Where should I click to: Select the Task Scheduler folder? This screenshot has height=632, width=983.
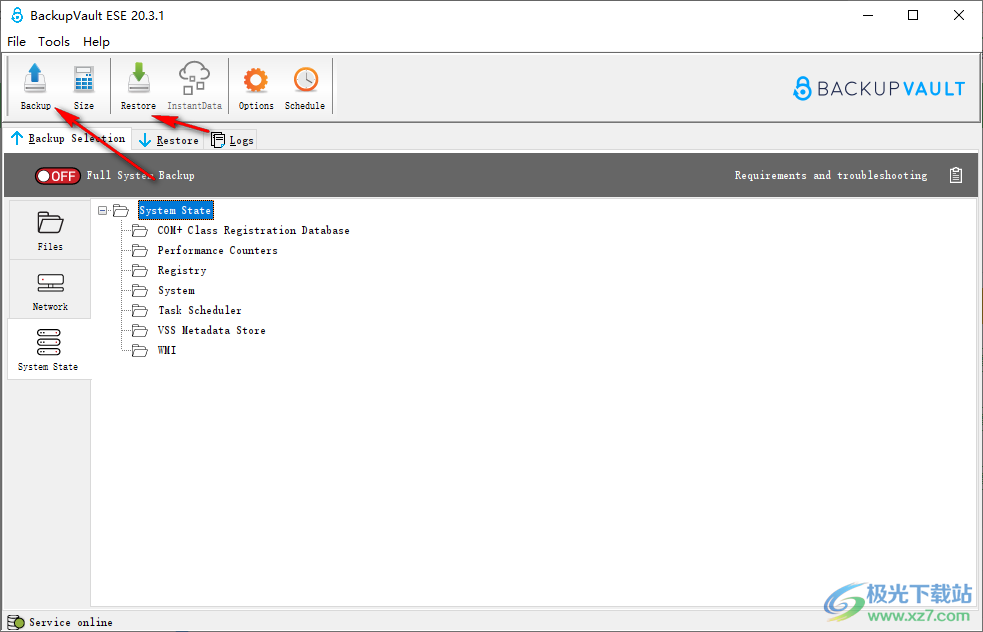point(199,311)
